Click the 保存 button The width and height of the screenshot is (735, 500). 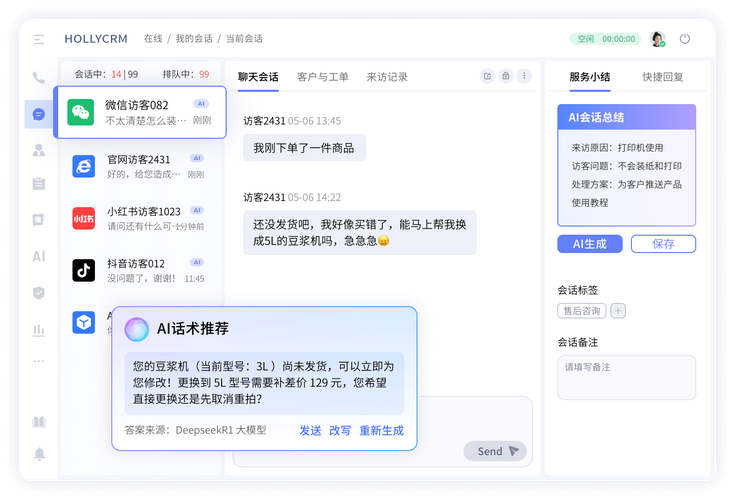(663, 244)
